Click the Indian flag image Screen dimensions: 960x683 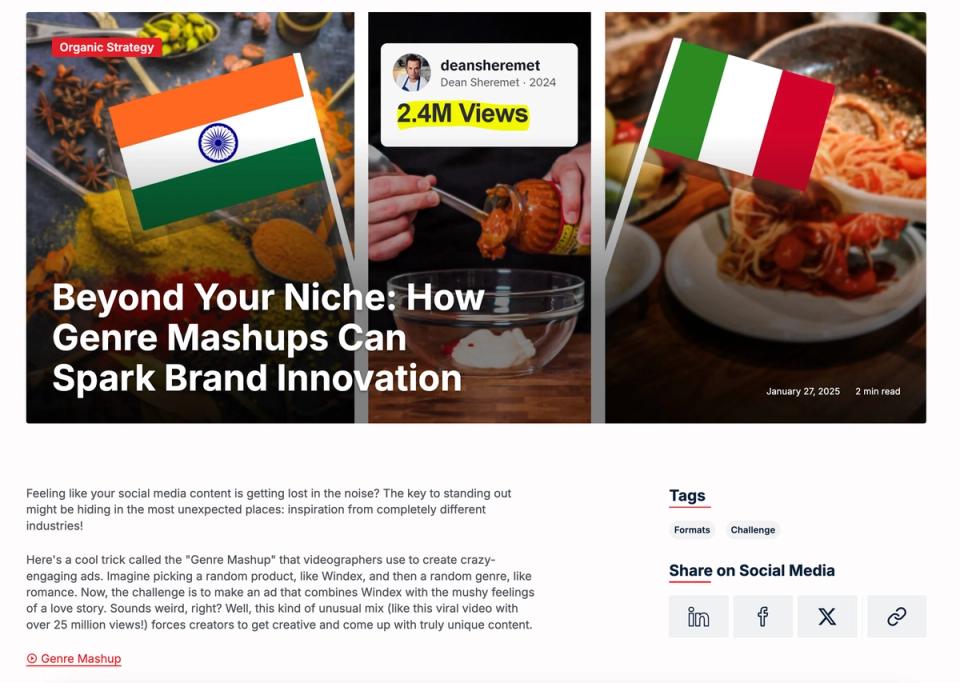tap(218, 142)
